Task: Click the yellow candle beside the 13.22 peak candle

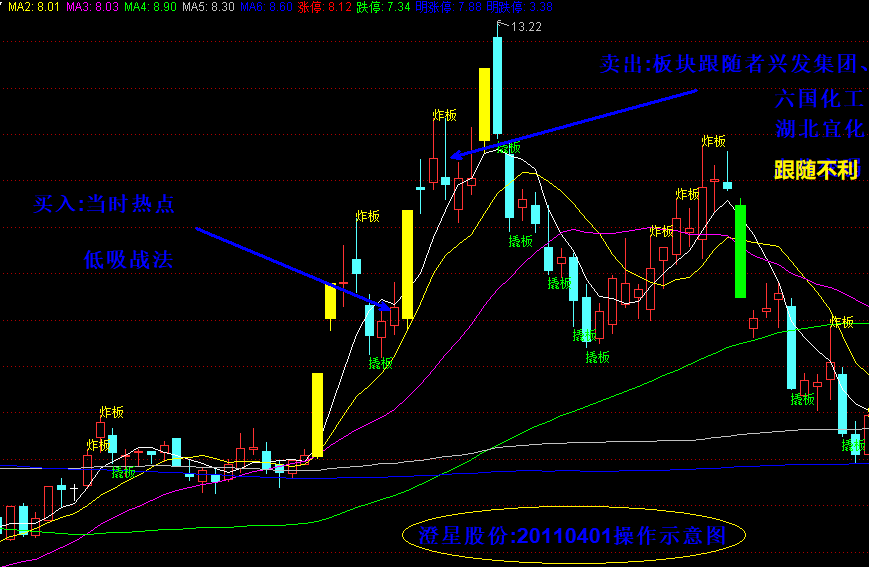Action: pos(484,104)
